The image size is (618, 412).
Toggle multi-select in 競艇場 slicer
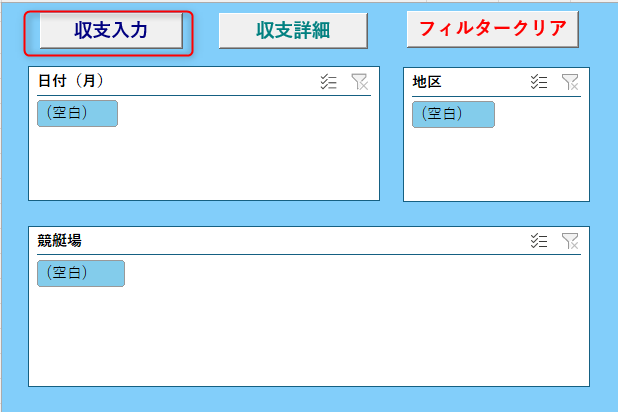pyautogui.click(x=539, y=241)
